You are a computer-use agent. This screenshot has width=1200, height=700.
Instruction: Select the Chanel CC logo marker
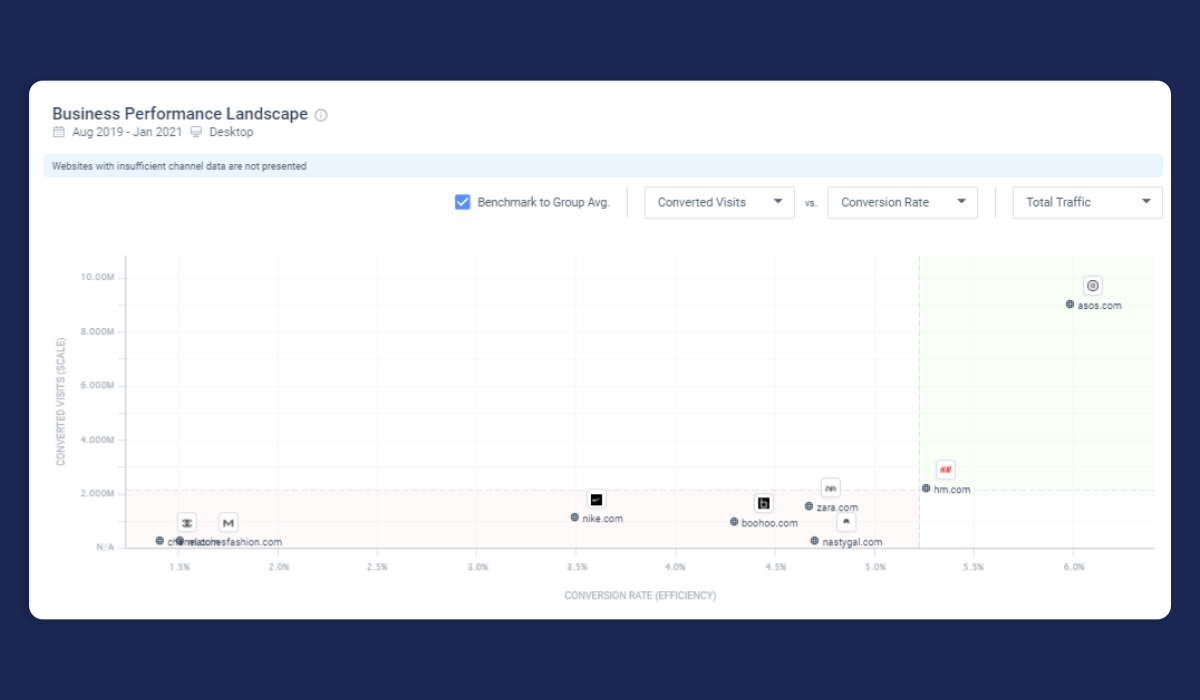coord(187,522)
